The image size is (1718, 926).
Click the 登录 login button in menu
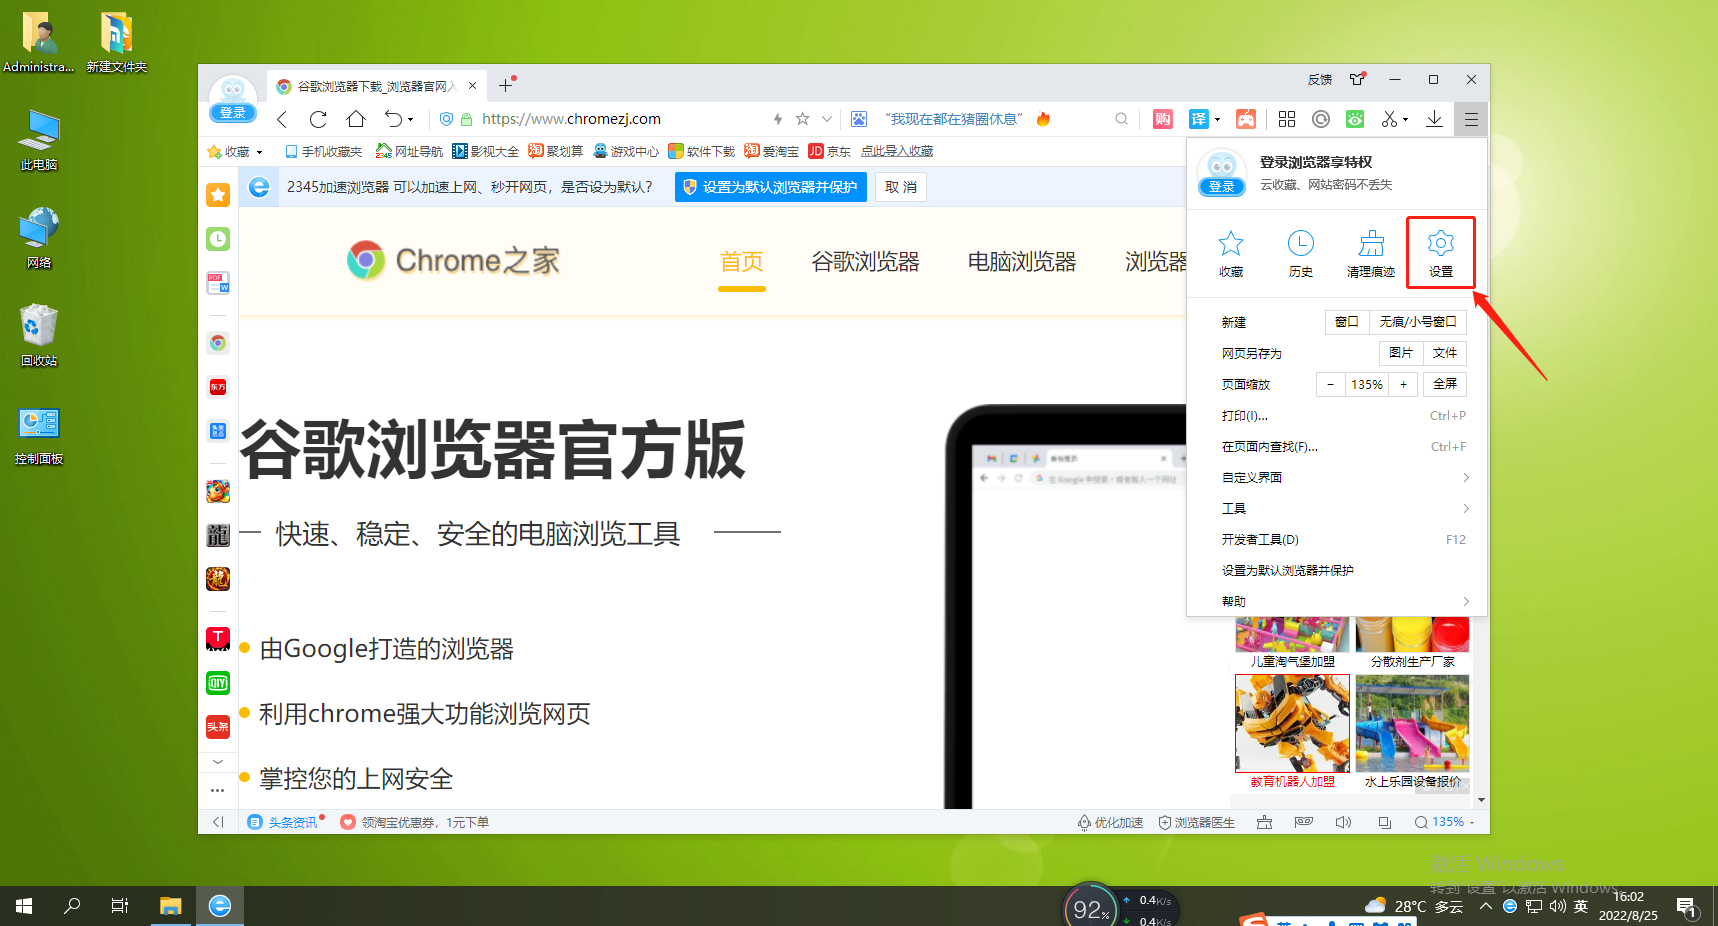(1222, 187)
